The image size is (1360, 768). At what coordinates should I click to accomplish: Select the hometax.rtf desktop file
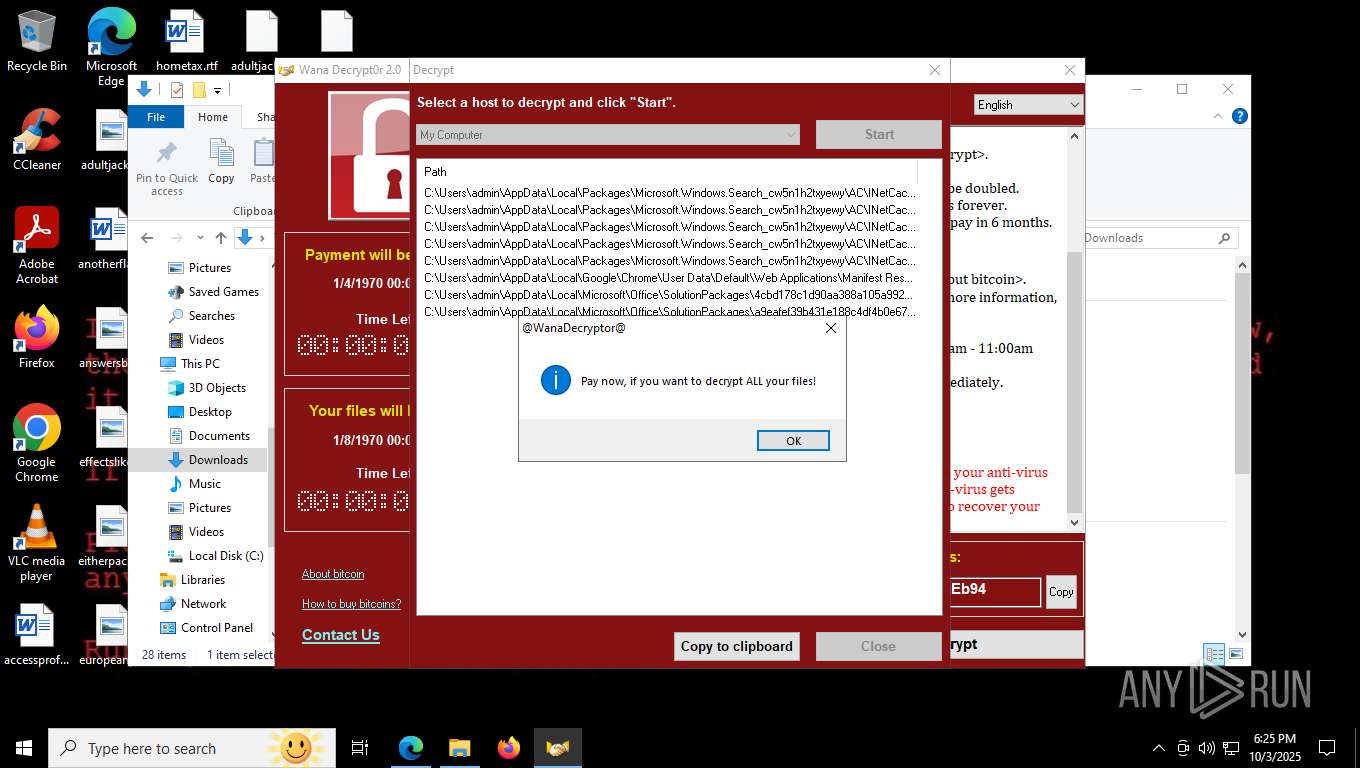click(x=186, y=42)
